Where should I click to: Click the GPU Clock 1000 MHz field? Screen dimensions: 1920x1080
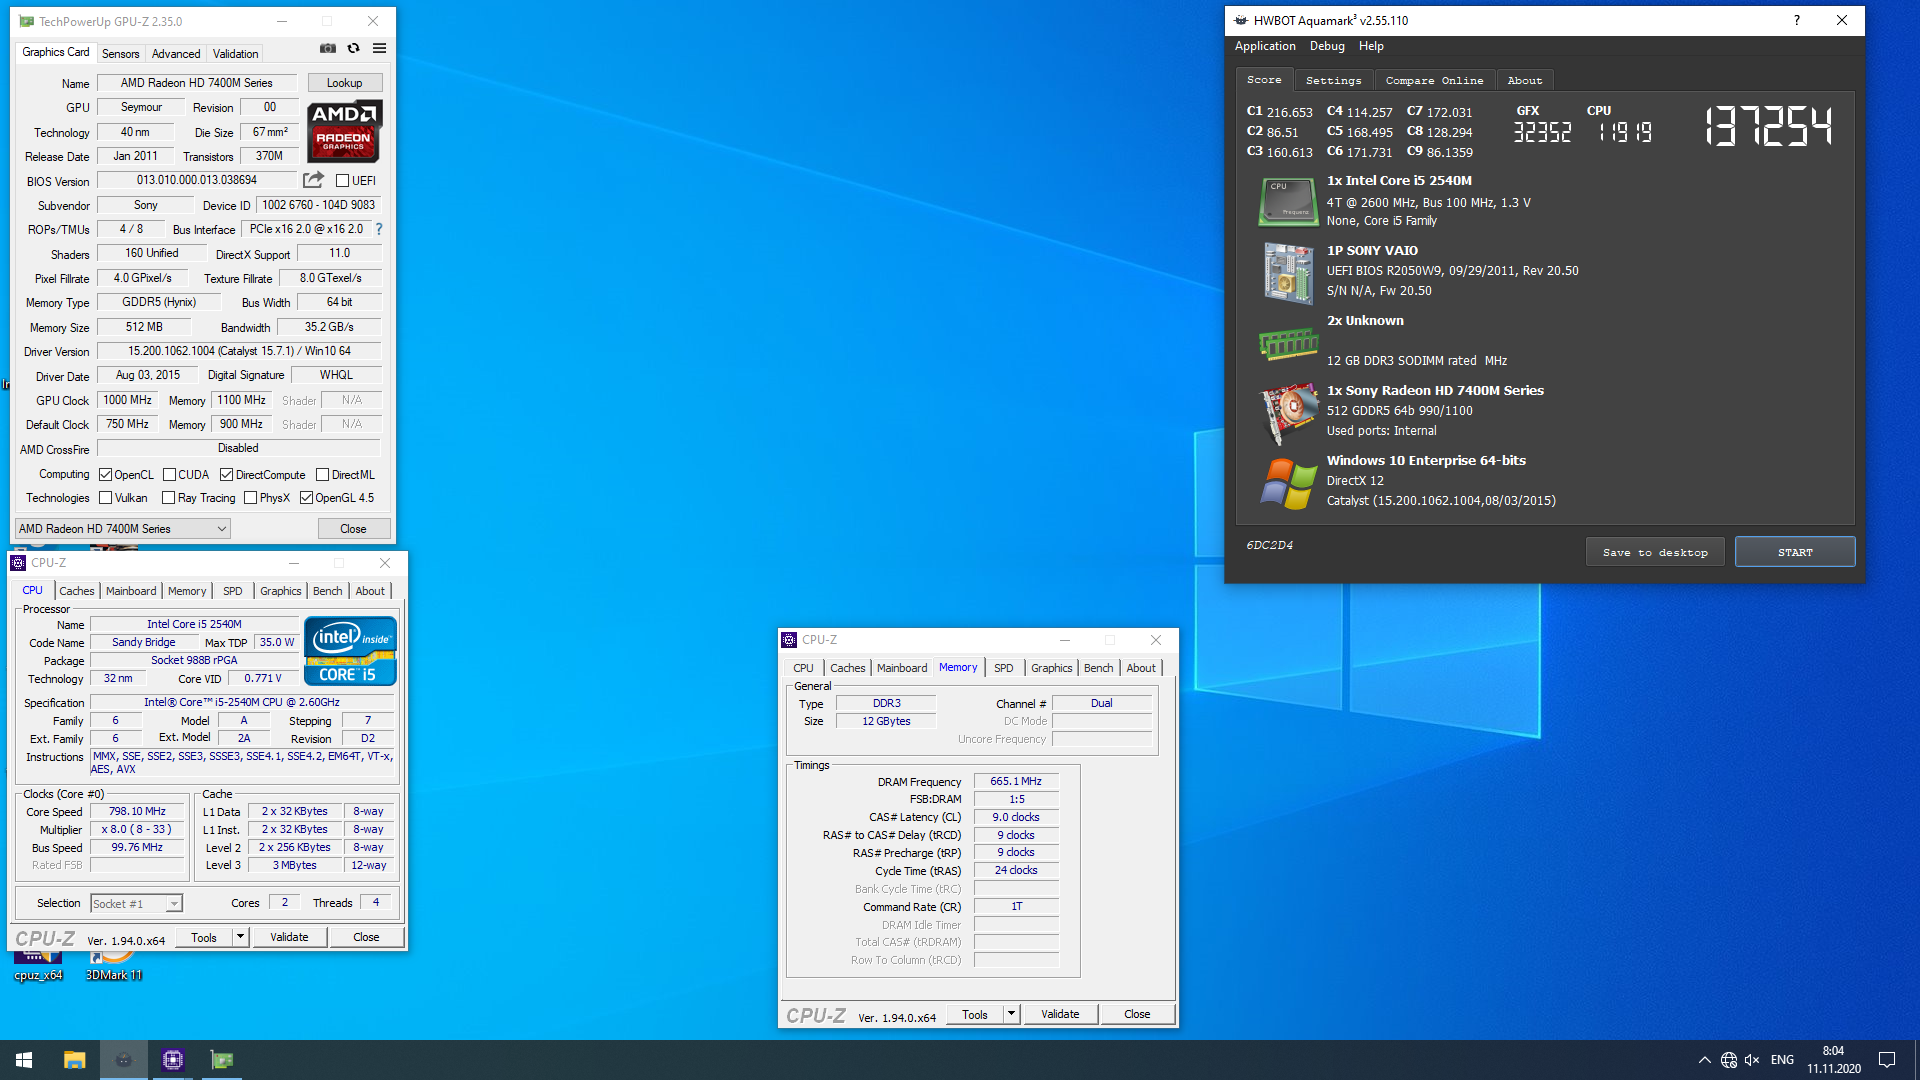pos(128,400)
